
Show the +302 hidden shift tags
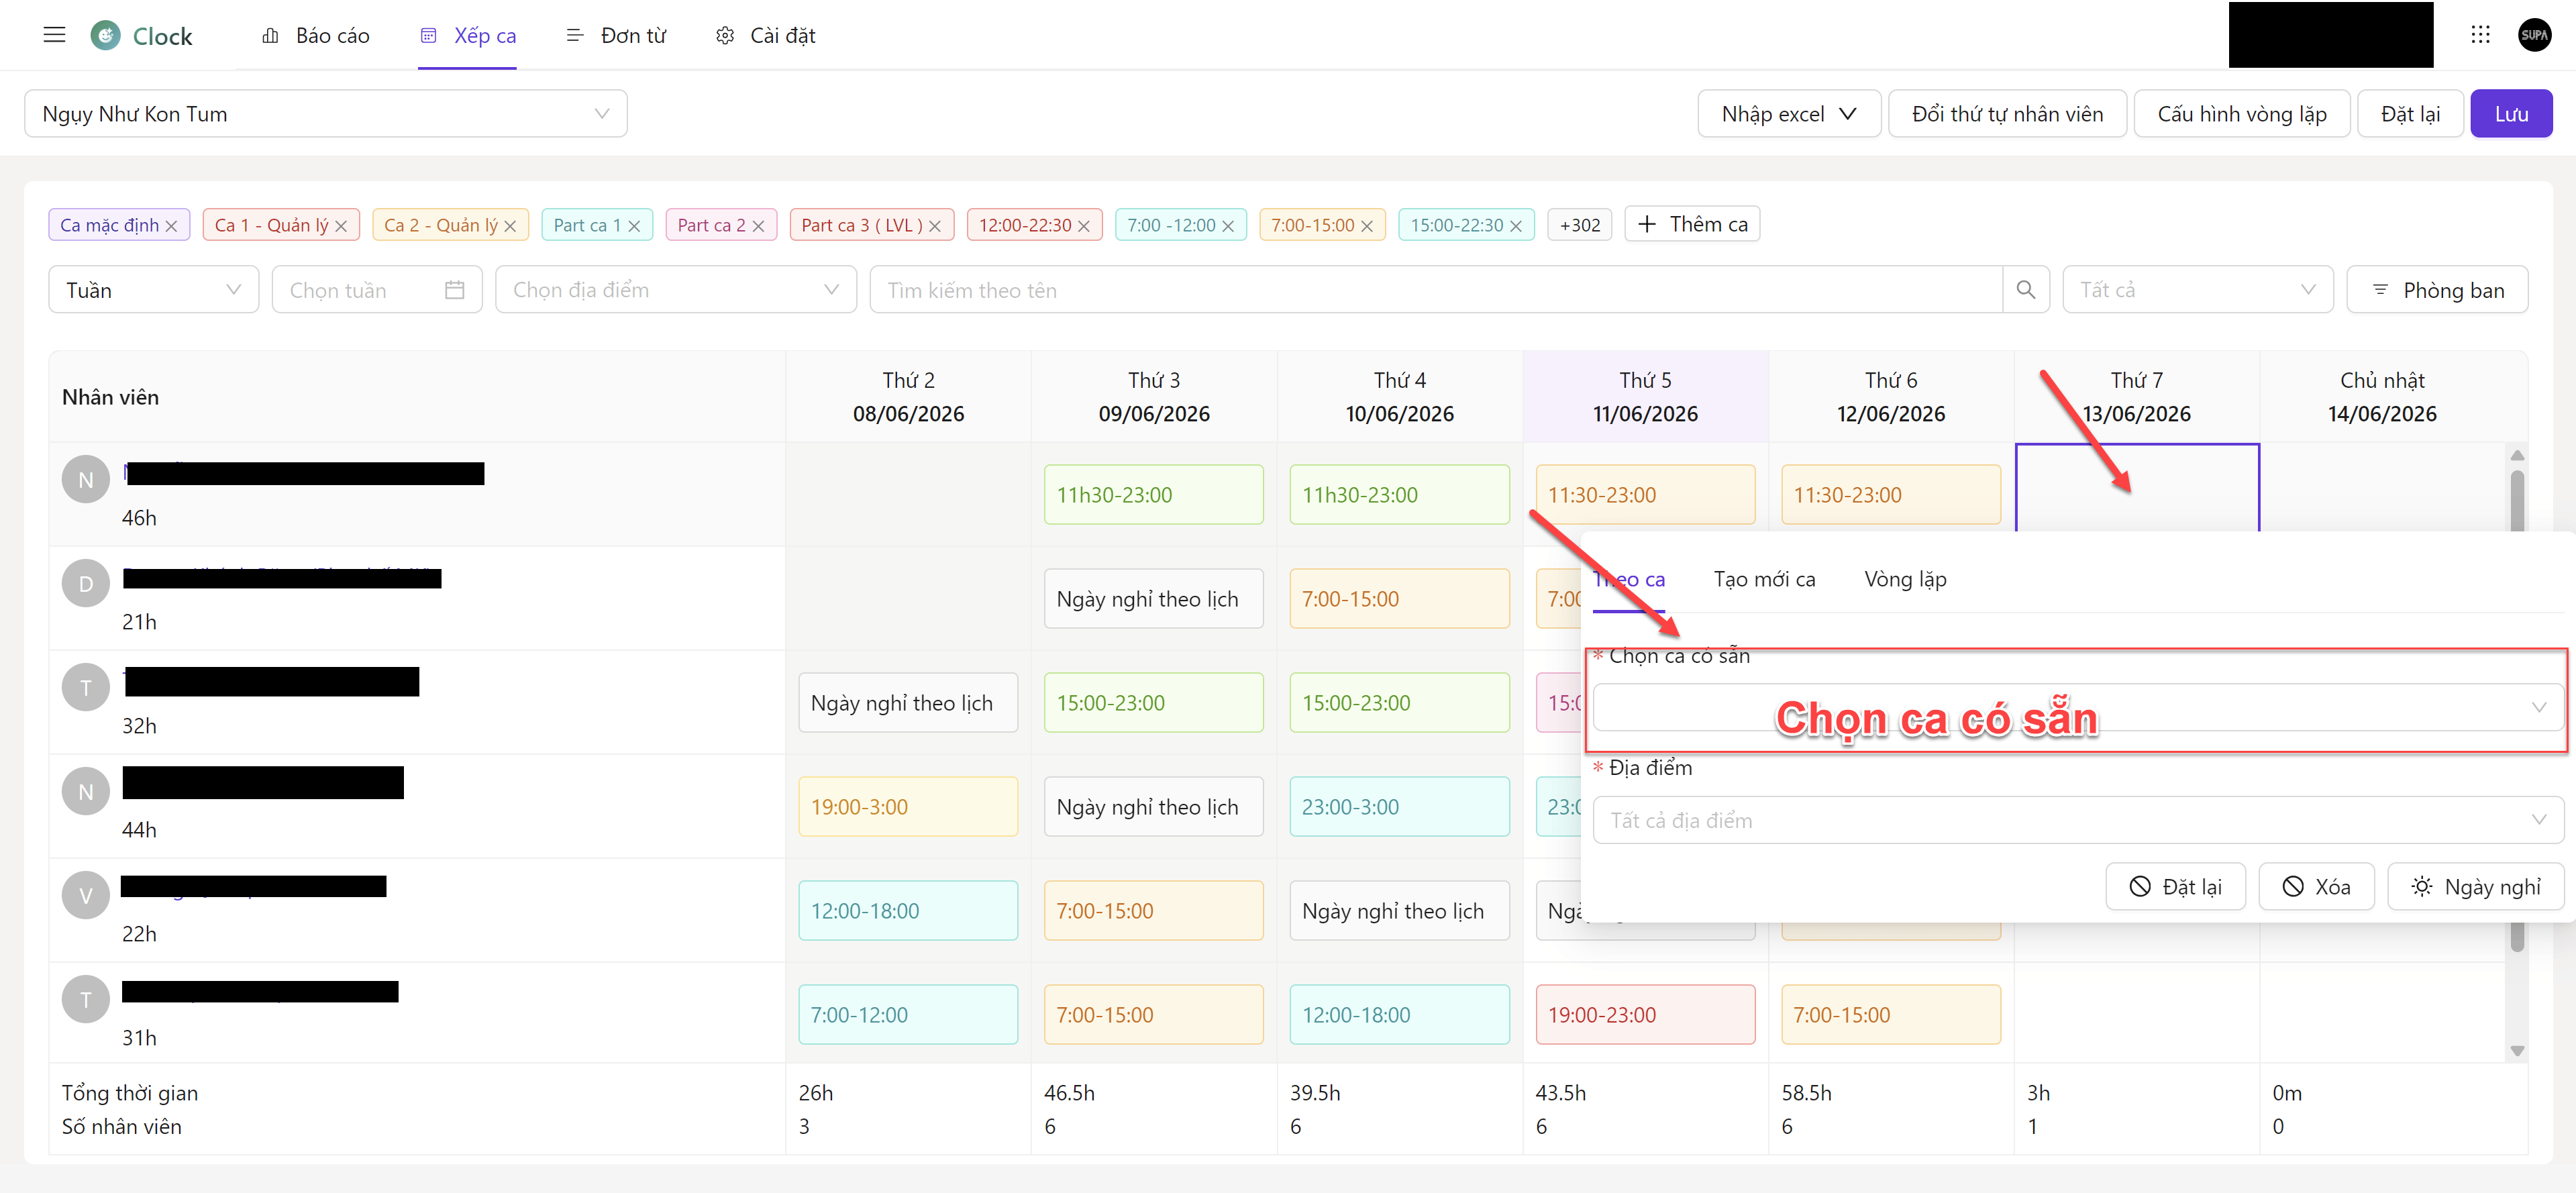(1579, 226)
